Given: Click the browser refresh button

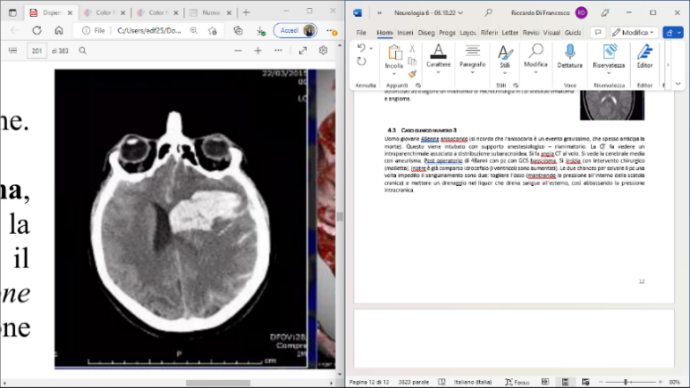Looking at the screenshot, I should [37, 30].
